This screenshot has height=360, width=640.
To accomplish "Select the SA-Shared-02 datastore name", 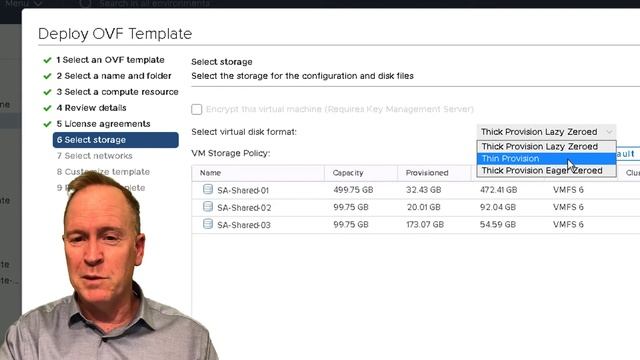I will [244, 208].
